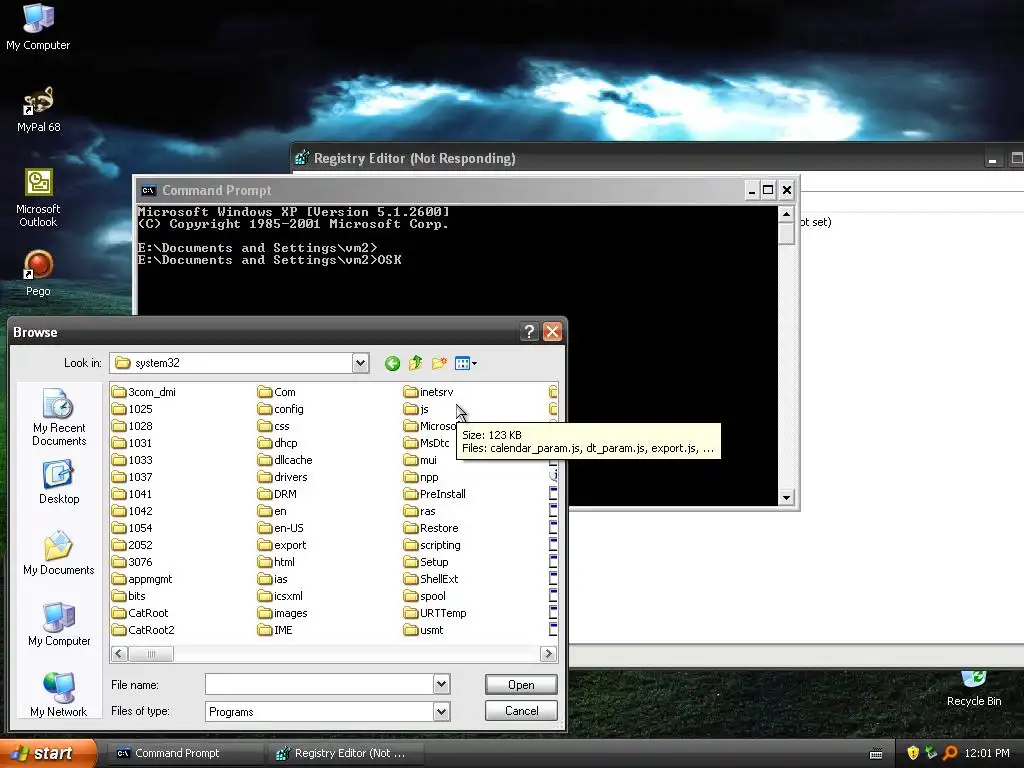Select the dllcache folder
1024x768 pixels.
(x=285, y=460)
